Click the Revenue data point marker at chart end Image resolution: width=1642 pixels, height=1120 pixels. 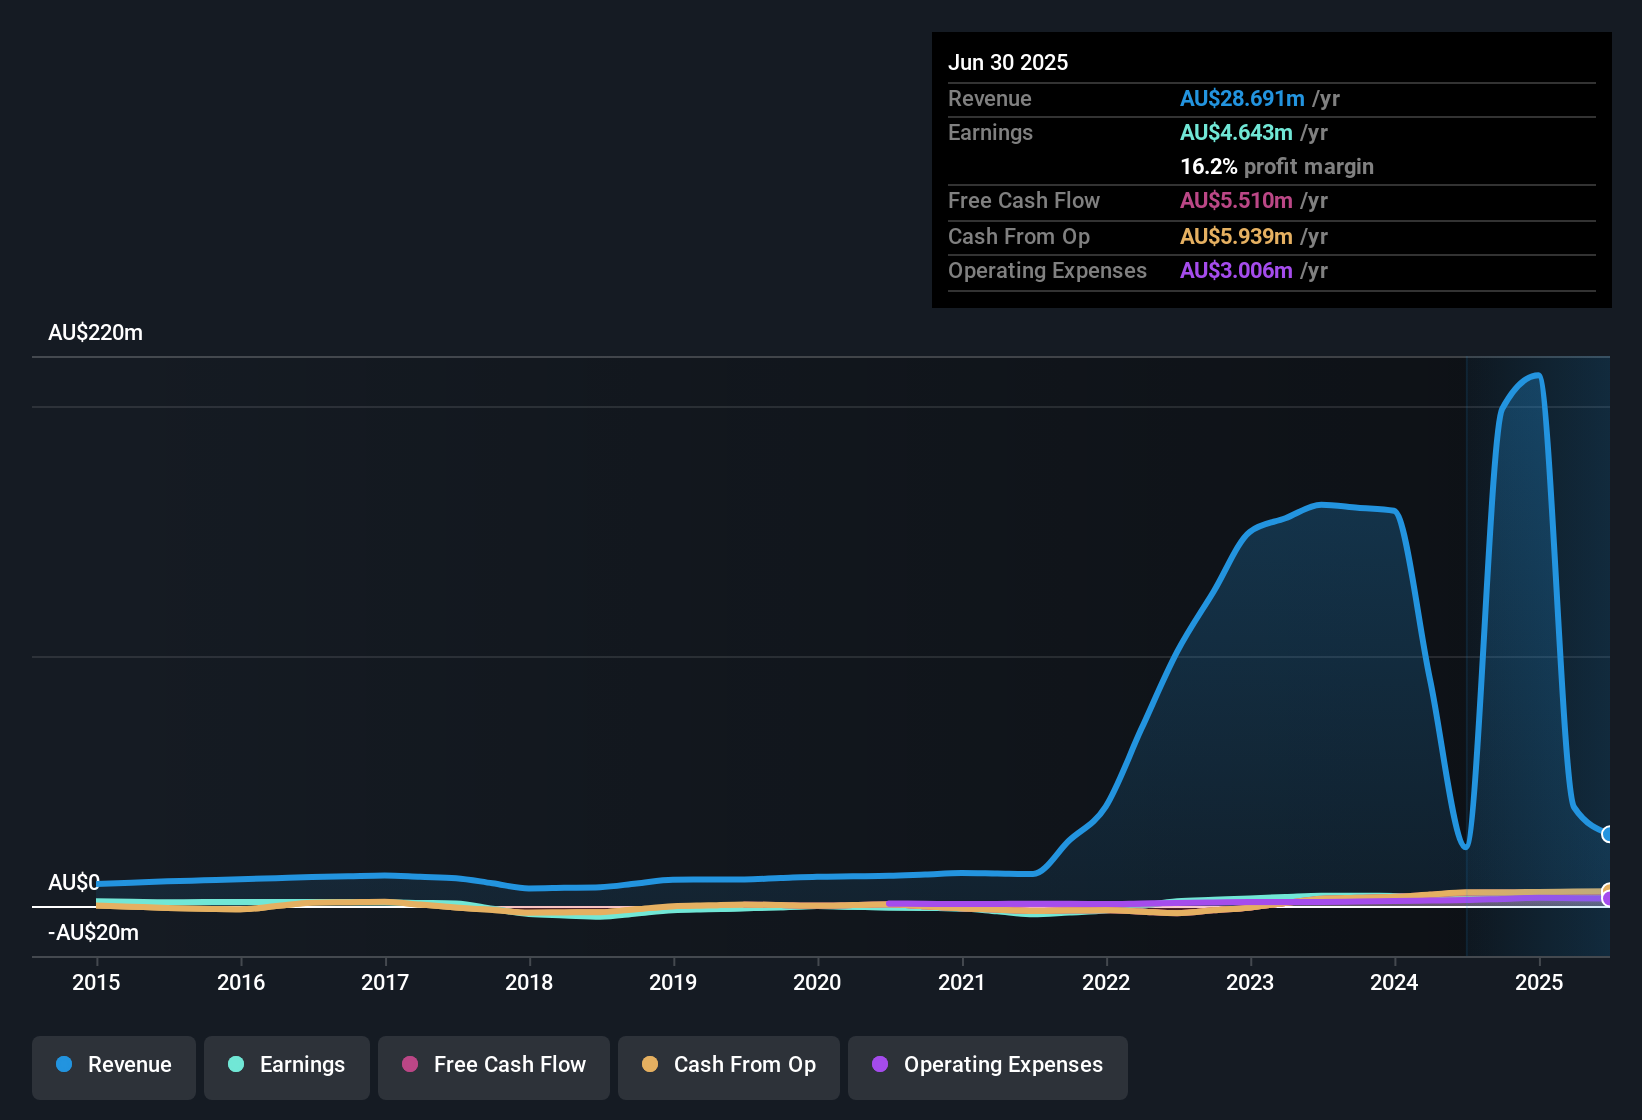pos(1608,834)
